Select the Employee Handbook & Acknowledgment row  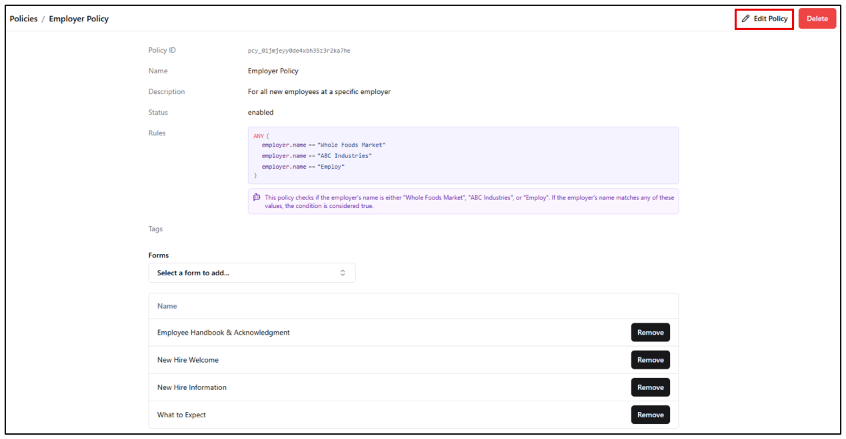pos(223,332)
